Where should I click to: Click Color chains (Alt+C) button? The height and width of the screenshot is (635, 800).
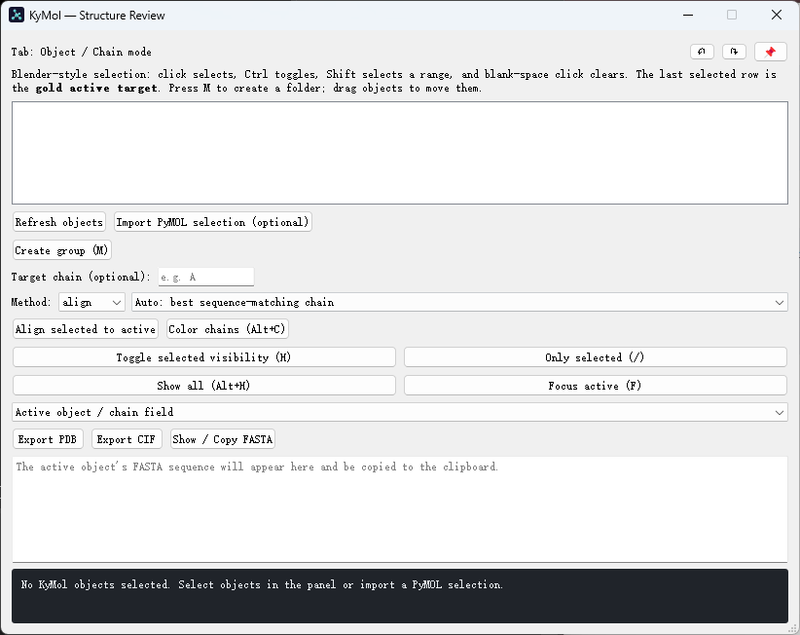(x=227, y=329)
